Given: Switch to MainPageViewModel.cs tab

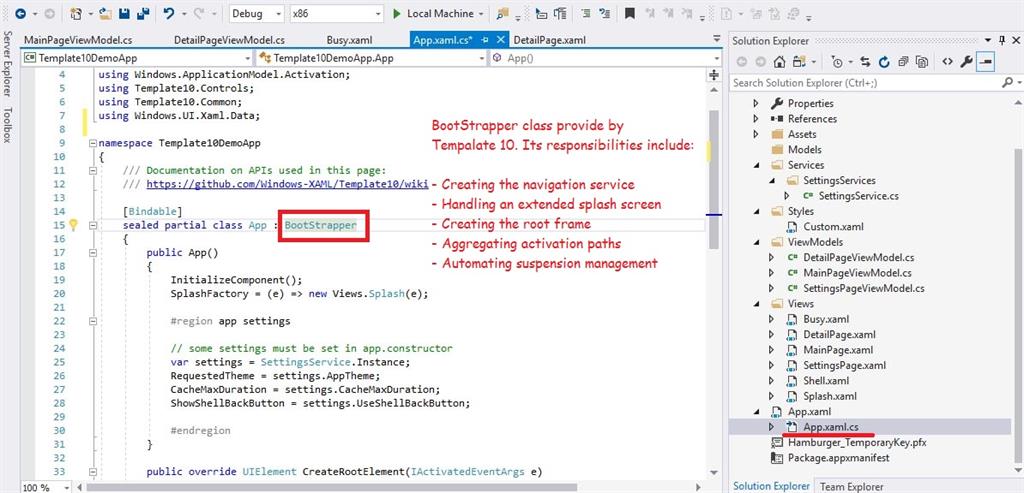Looking at the screenshot, I should point(78,40).
